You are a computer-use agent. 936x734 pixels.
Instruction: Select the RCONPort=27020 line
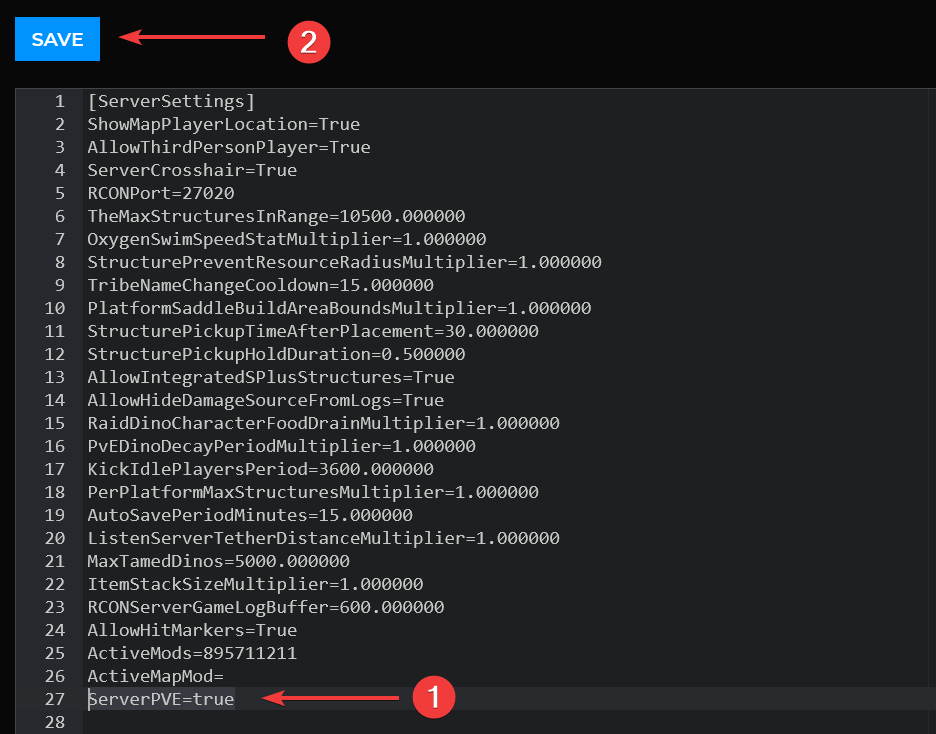160,193
